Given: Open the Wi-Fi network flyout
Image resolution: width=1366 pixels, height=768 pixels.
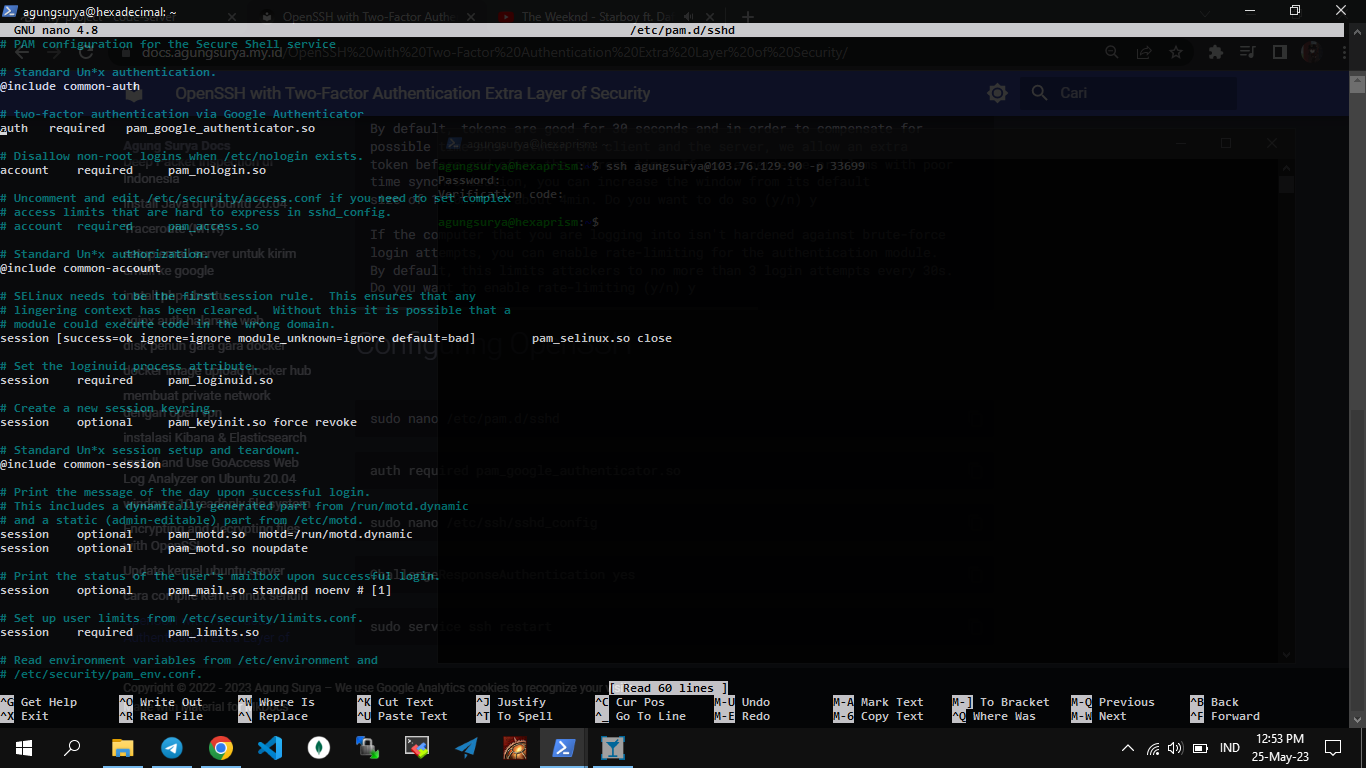Looking at the screenshot, I should (1152, 748).
